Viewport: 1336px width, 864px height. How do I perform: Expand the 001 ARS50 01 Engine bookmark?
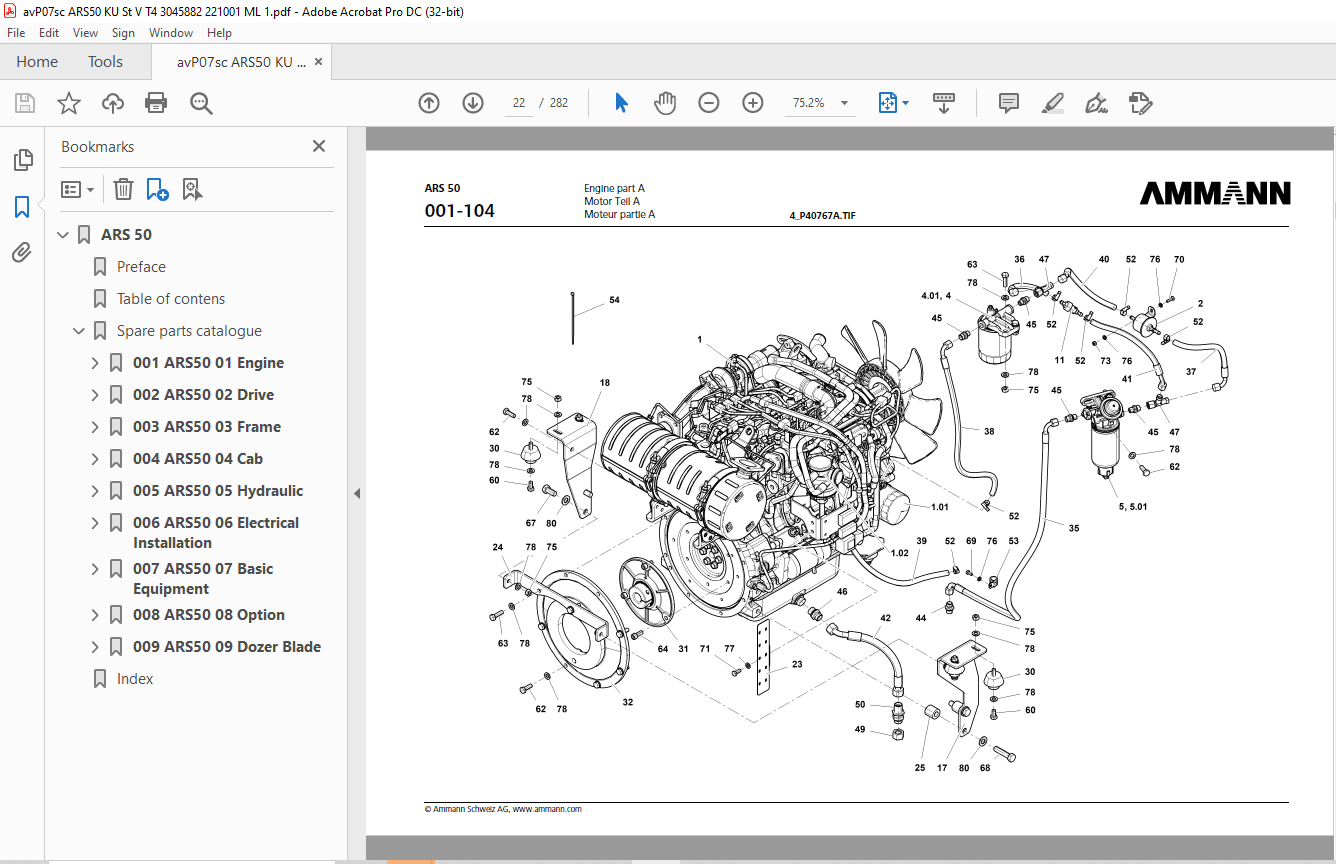pos(96,363)
